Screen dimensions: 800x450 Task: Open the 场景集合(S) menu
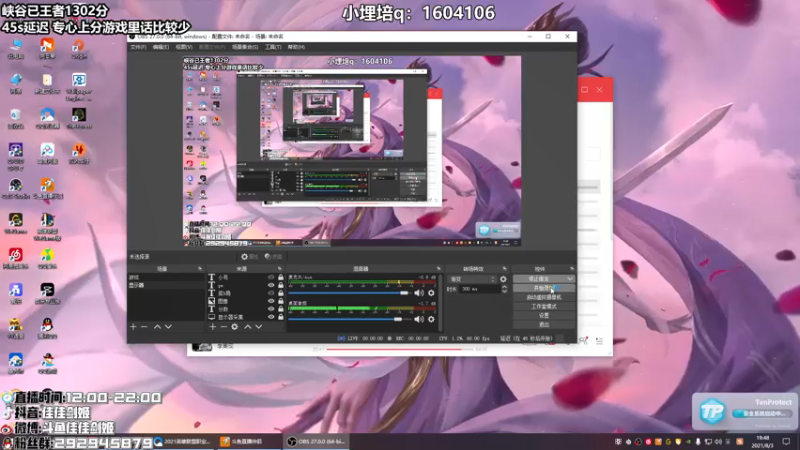[245, 47]
